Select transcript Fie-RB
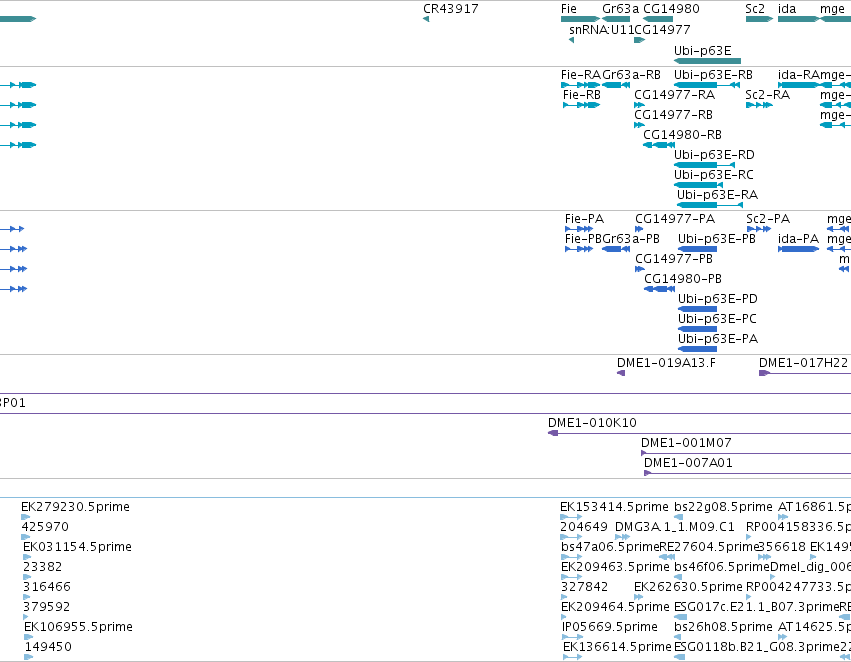This screenshot has height=662, width=851. pos(582,95)
